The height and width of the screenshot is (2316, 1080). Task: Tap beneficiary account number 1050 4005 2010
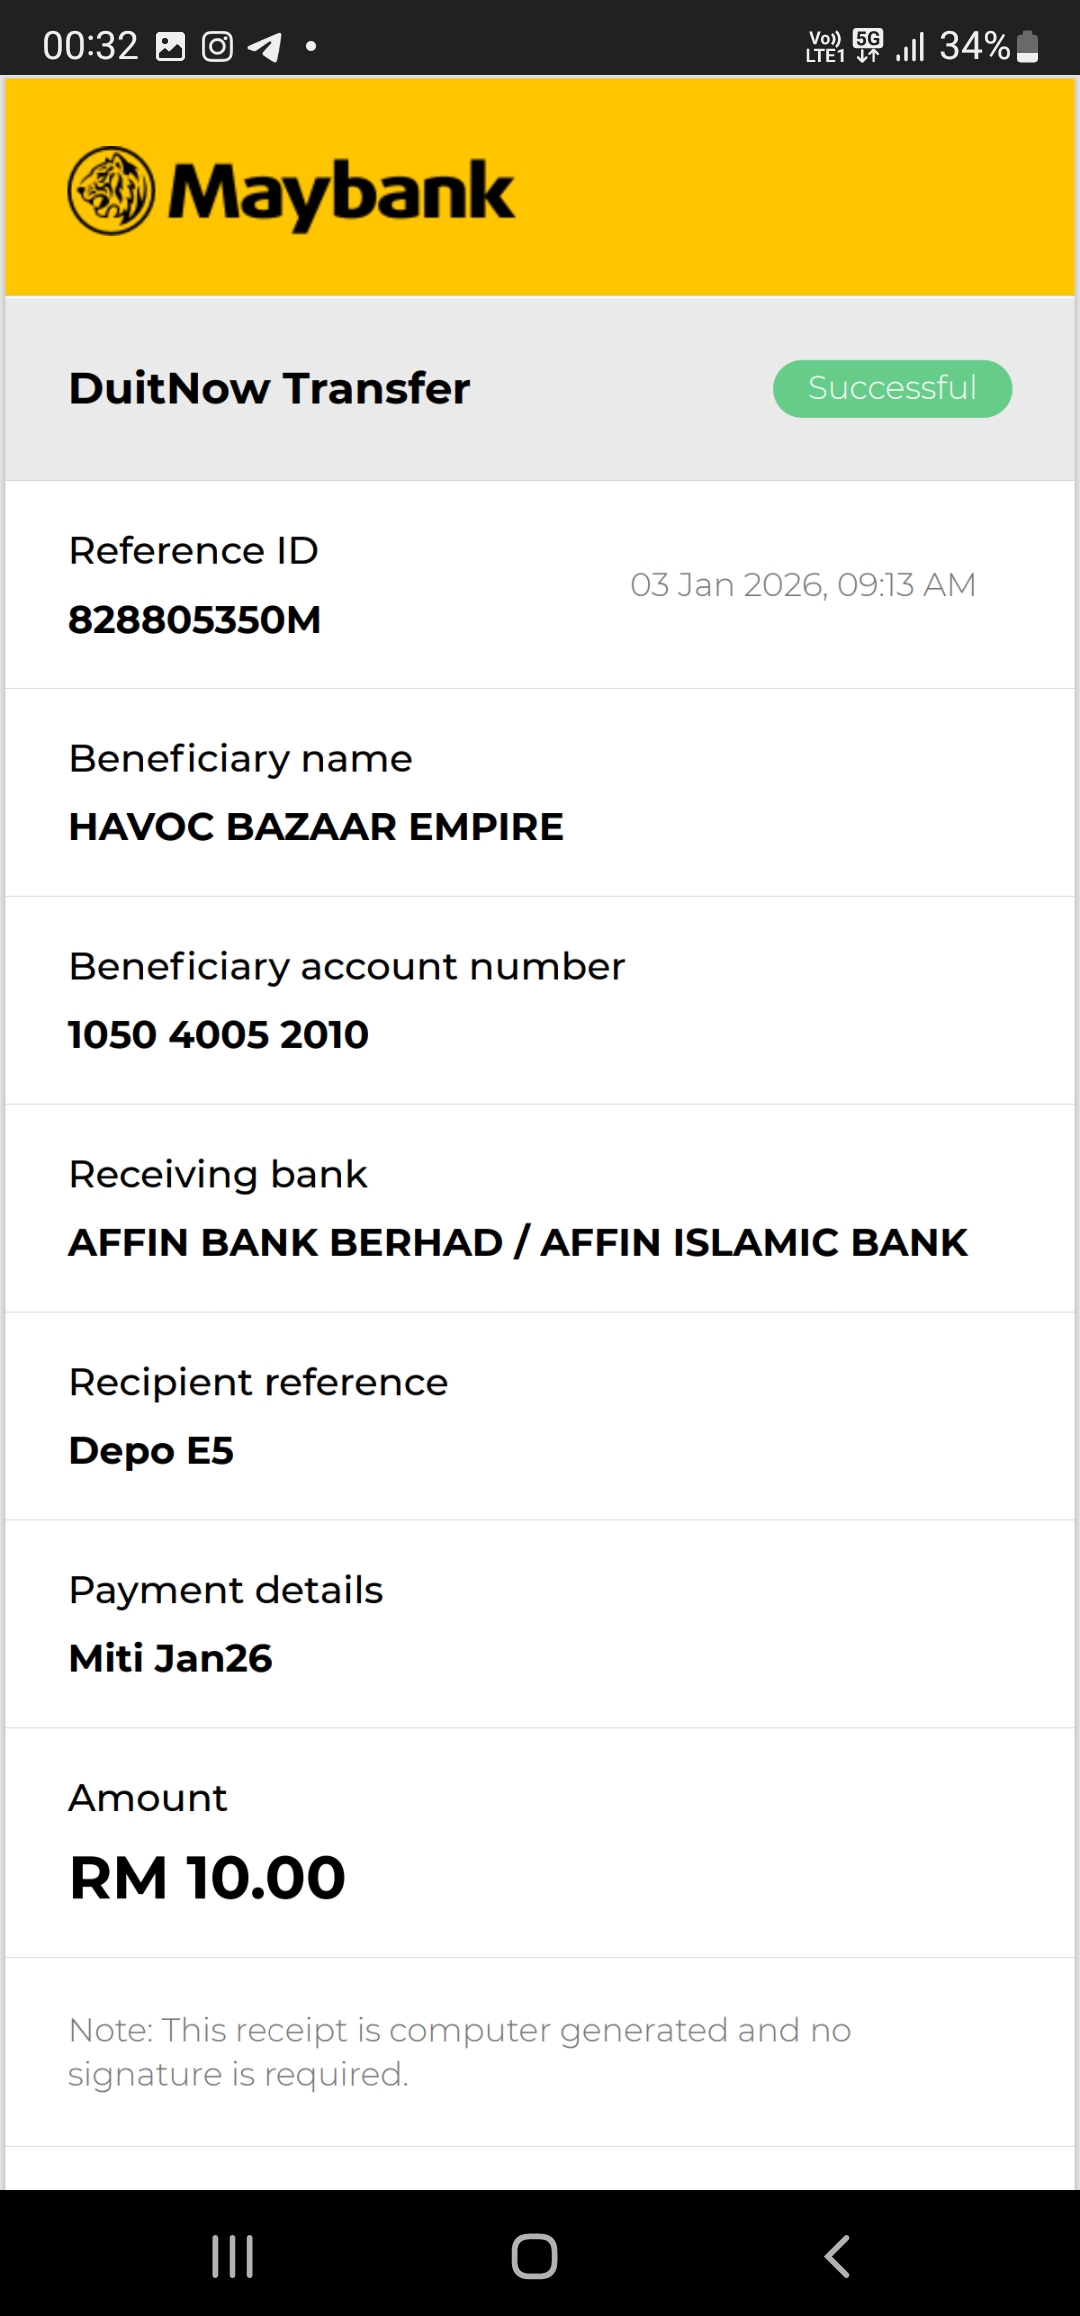218,1034
